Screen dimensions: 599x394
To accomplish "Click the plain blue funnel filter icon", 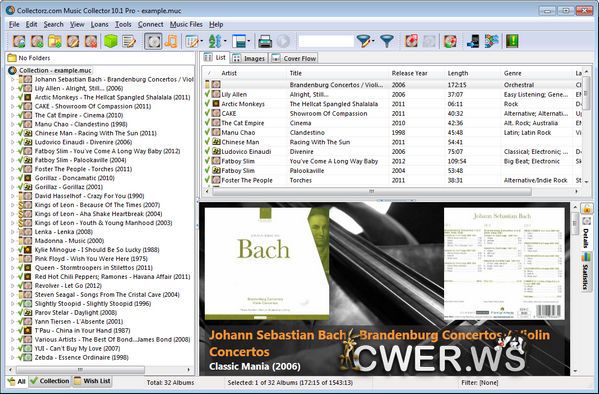I will [x=387, y=41].
